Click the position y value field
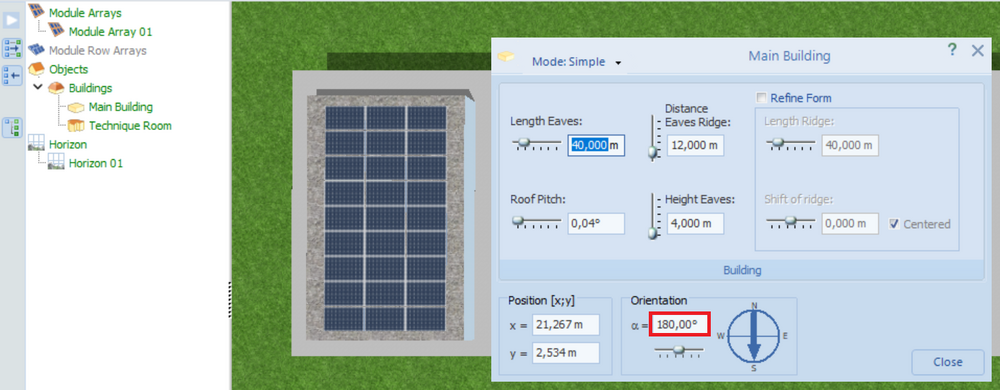This screenshot has height=390, width=1000. tap(566, 352)
